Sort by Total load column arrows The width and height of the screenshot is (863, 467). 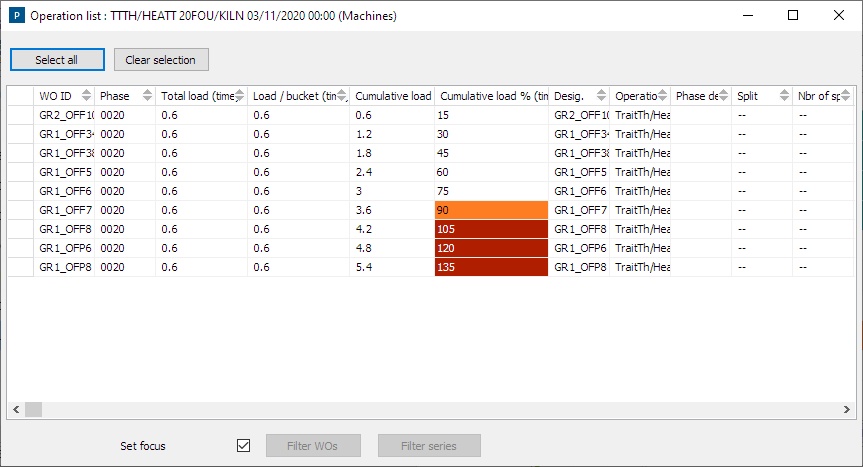[x=239, y=96]
